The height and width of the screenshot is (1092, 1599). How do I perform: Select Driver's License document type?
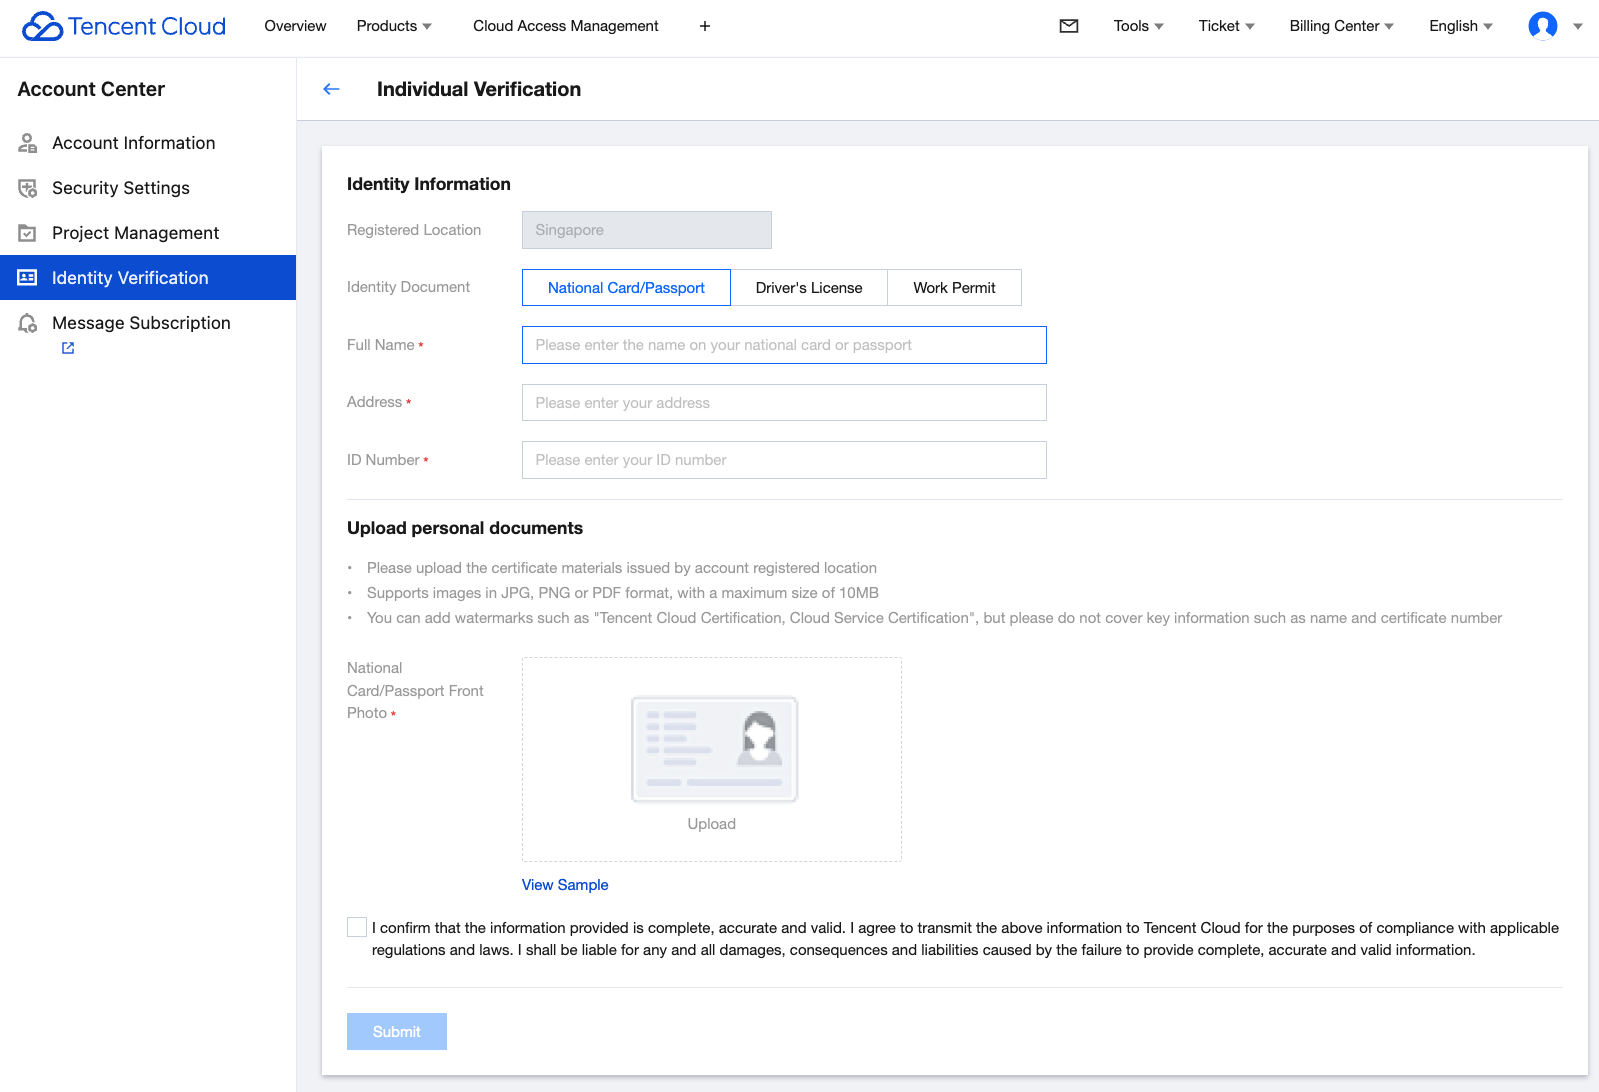click(808, 288)
